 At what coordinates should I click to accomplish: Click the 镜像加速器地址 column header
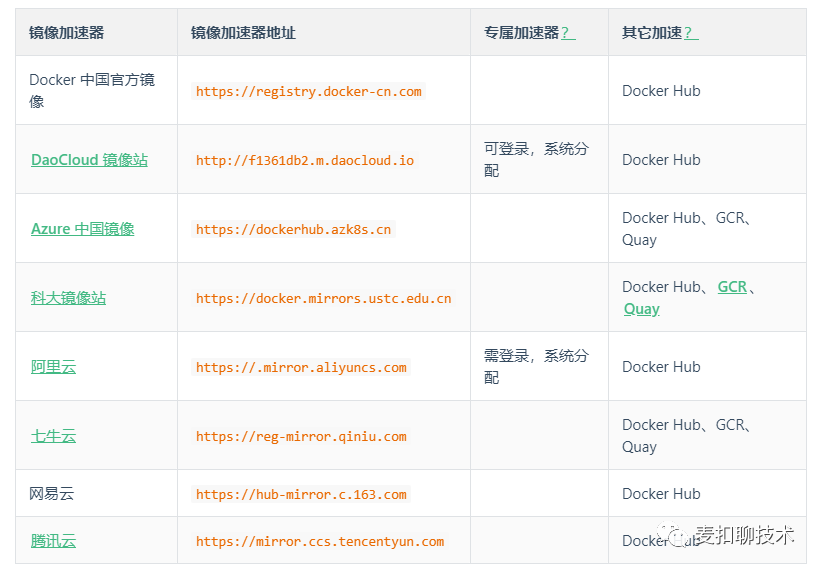(x=243, y=33)
